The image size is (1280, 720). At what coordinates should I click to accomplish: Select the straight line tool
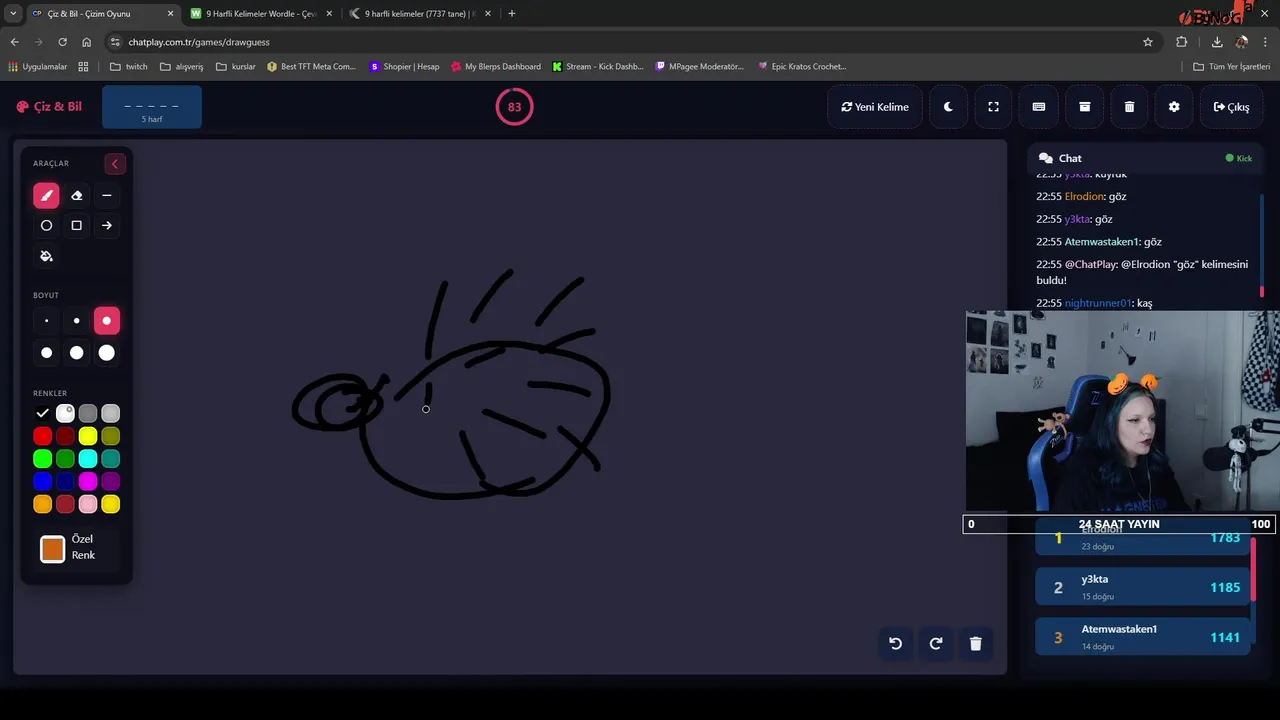(x=107, y=196)
